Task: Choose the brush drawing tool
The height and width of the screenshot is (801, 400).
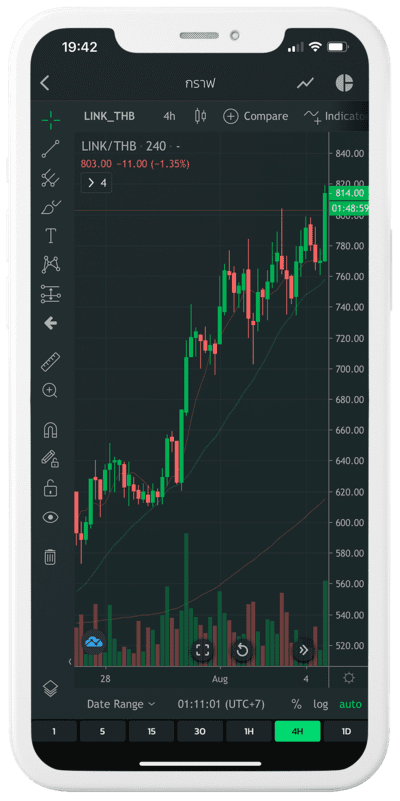Action: tap(50, 207)
